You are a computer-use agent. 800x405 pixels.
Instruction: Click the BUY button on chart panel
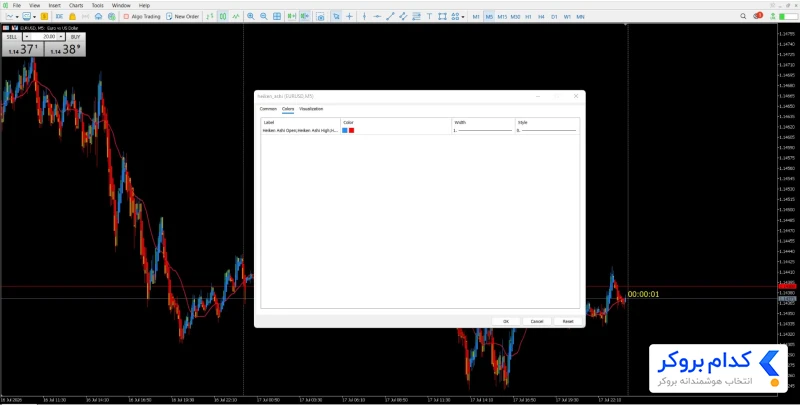coord(76,37)
